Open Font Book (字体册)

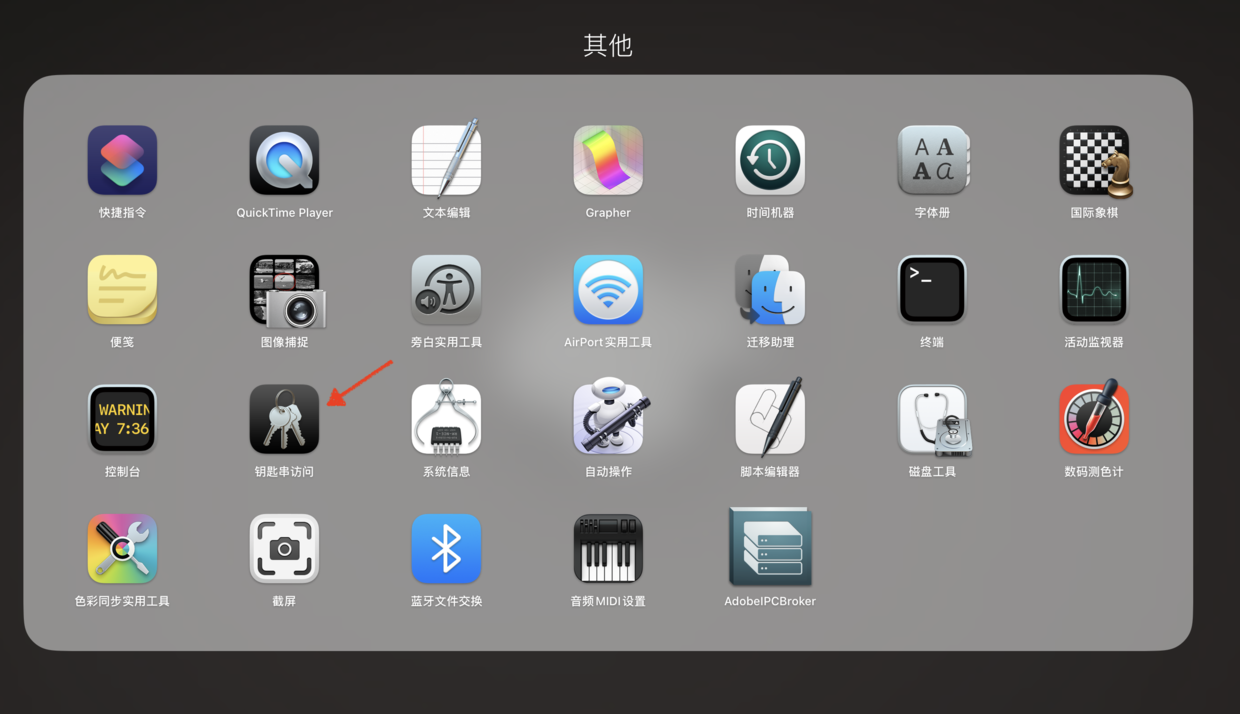[x=932, y=160]
